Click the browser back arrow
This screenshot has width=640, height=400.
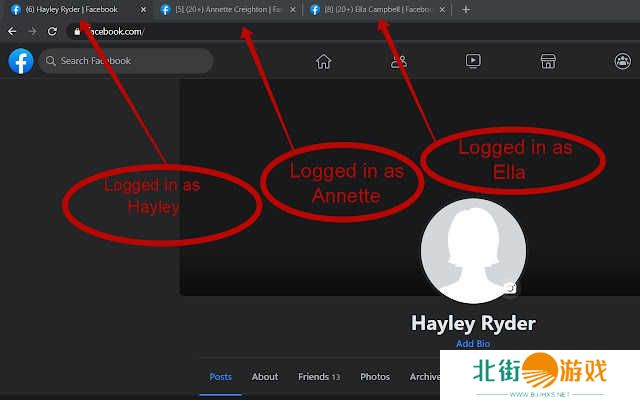point(12,31)
